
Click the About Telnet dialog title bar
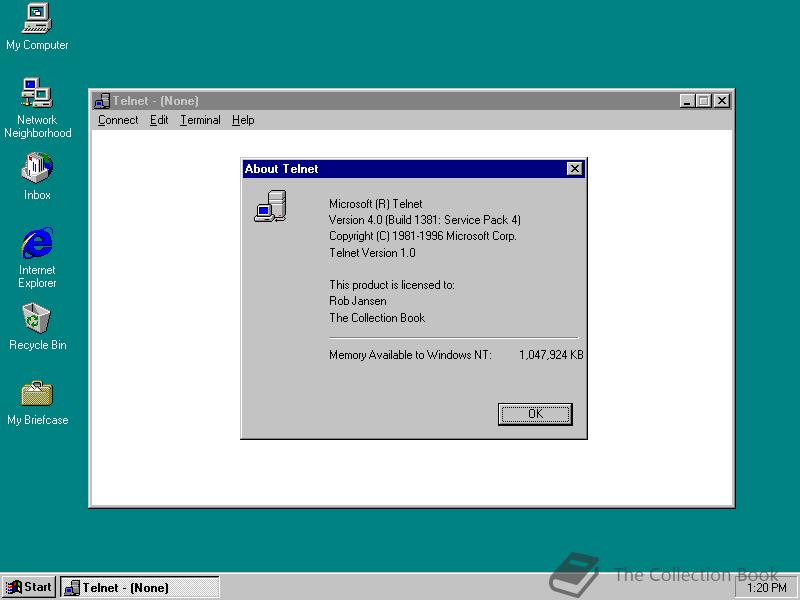(x=414, y=169)
